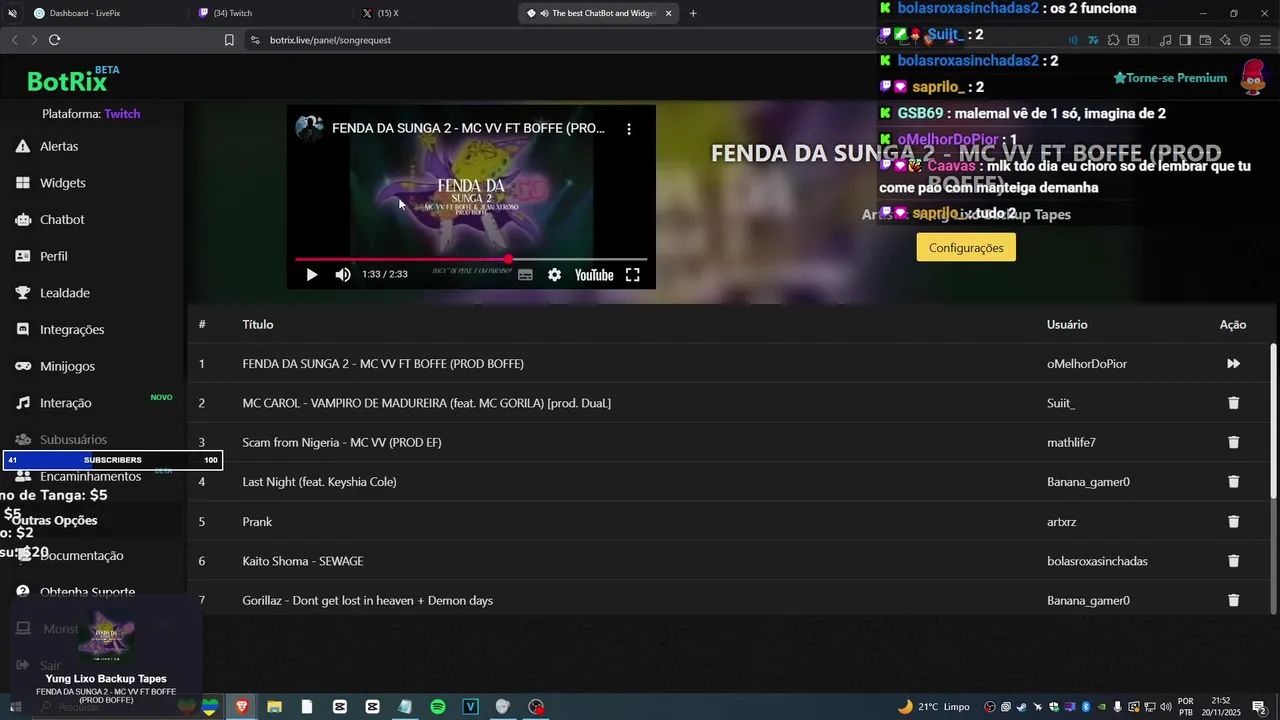1280x720 pixels.
Task: Open Encaminhamentos in sidebar
Action: (90, 477)
